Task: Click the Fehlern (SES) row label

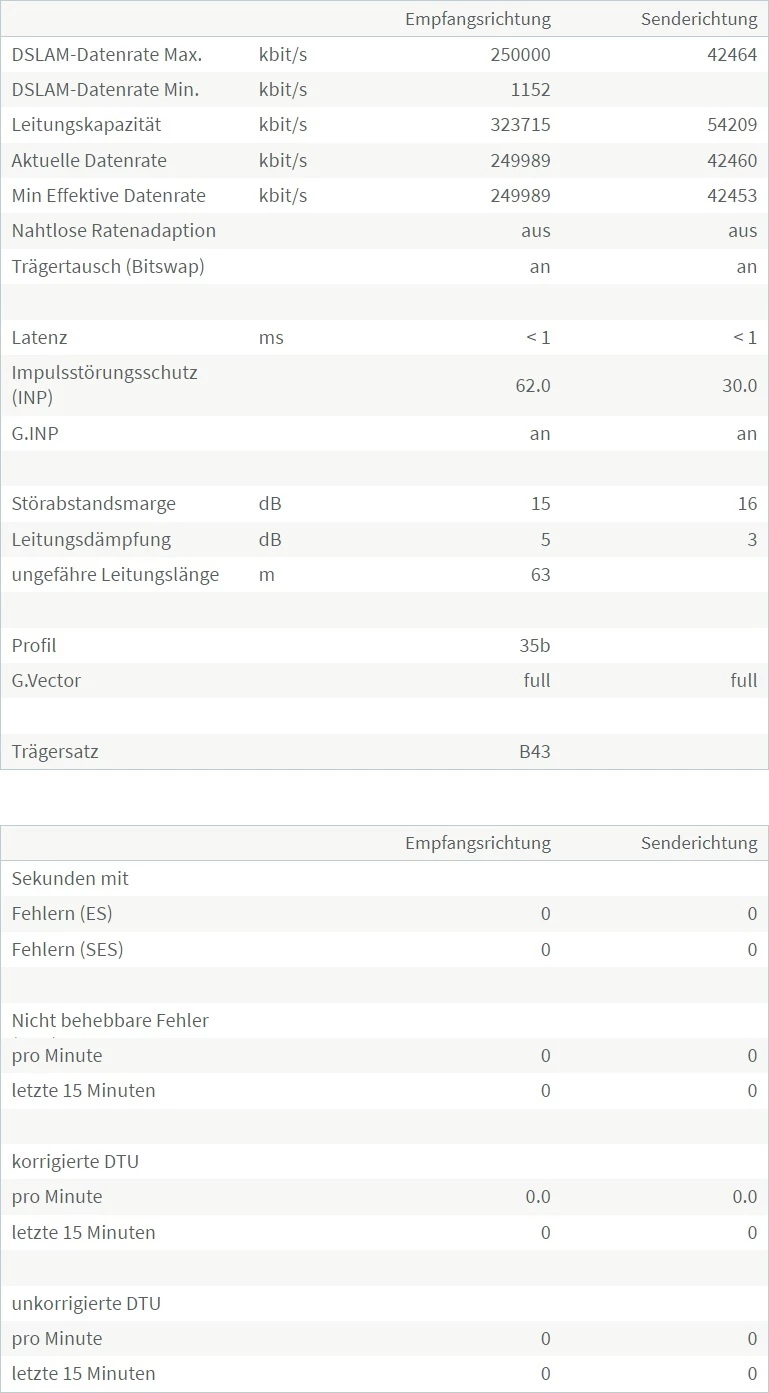Action: tap(68, 949)
